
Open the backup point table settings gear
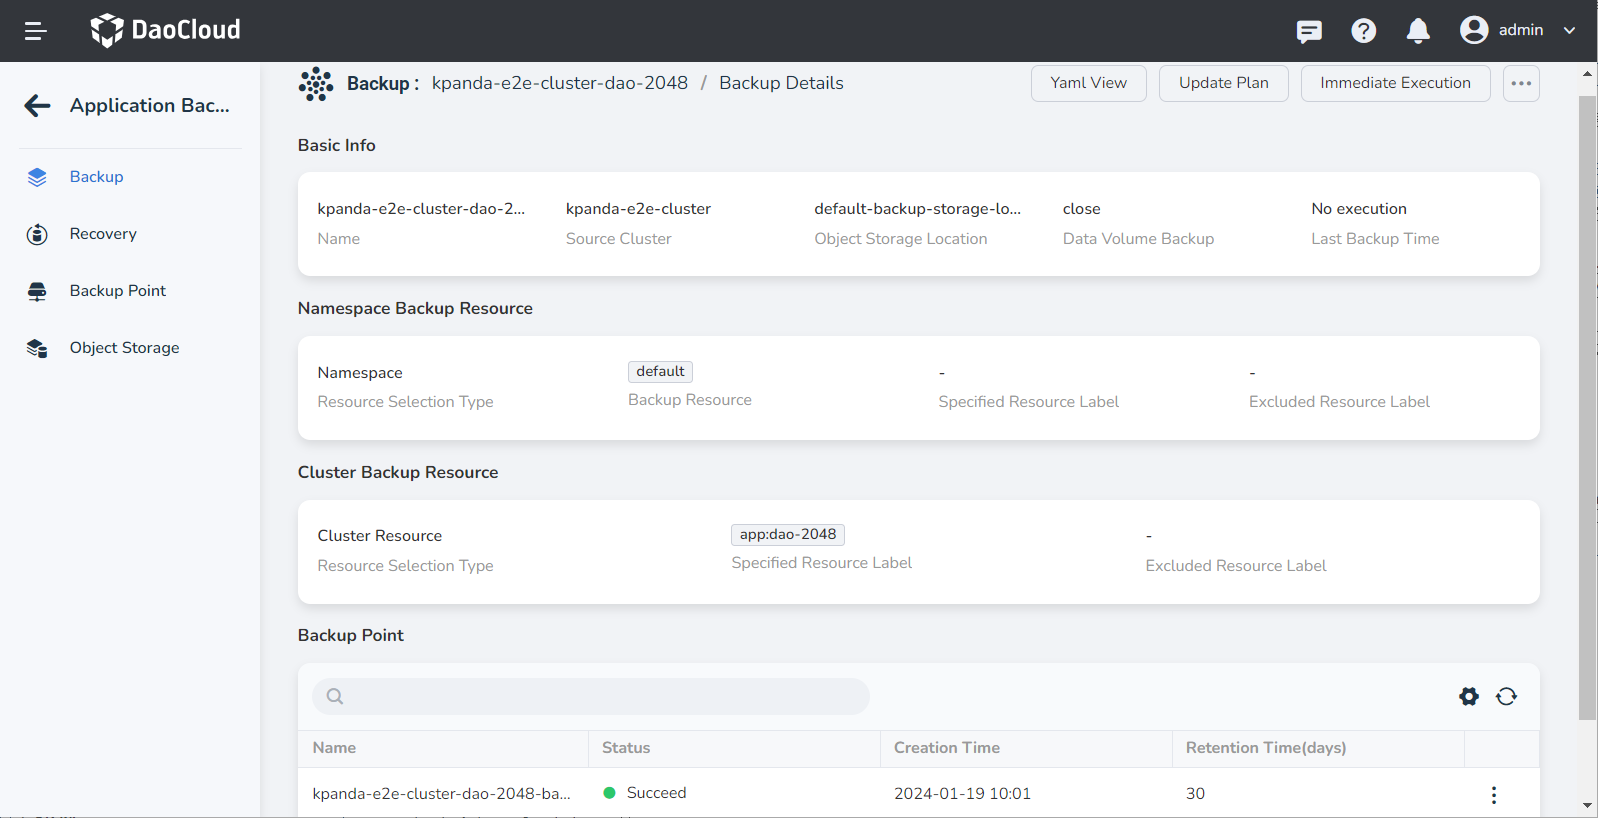pyautogui.click(x=1468, y=696)
